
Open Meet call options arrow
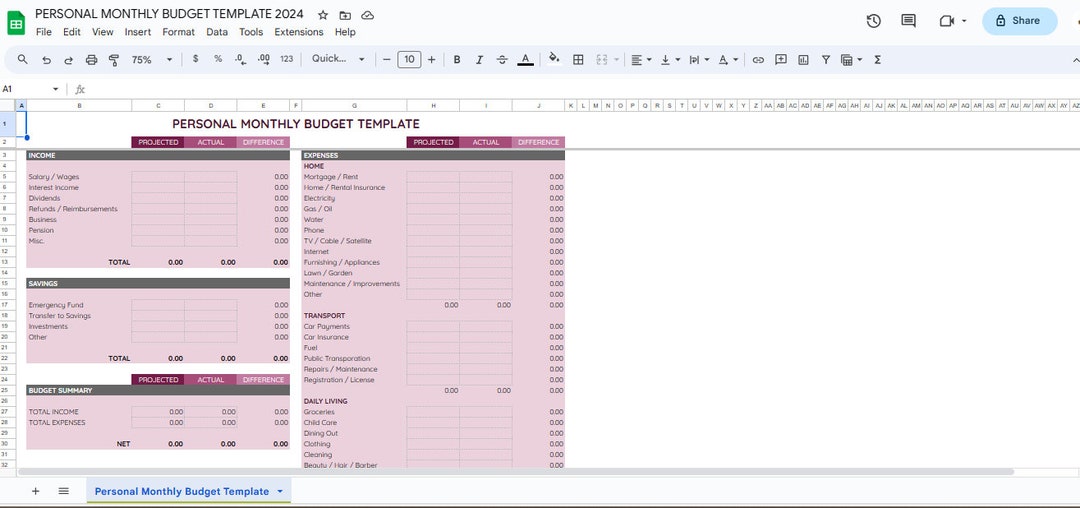[964, 21]
